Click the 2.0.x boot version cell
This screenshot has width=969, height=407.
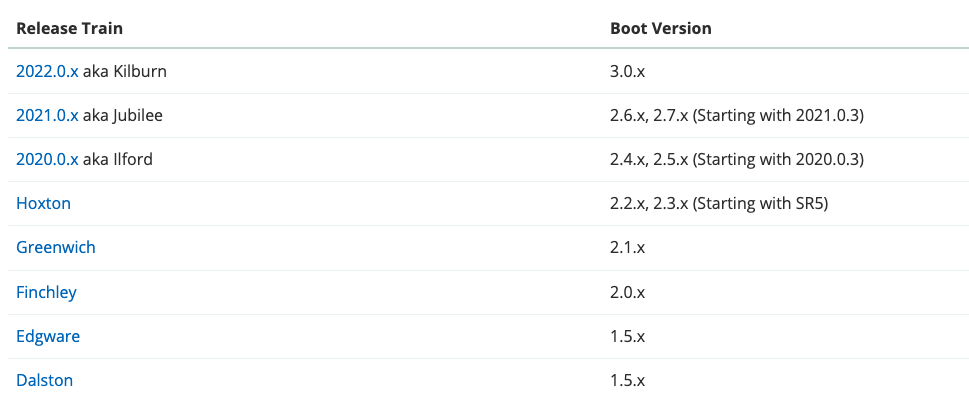pyautogui.click(x=627, y=292)
